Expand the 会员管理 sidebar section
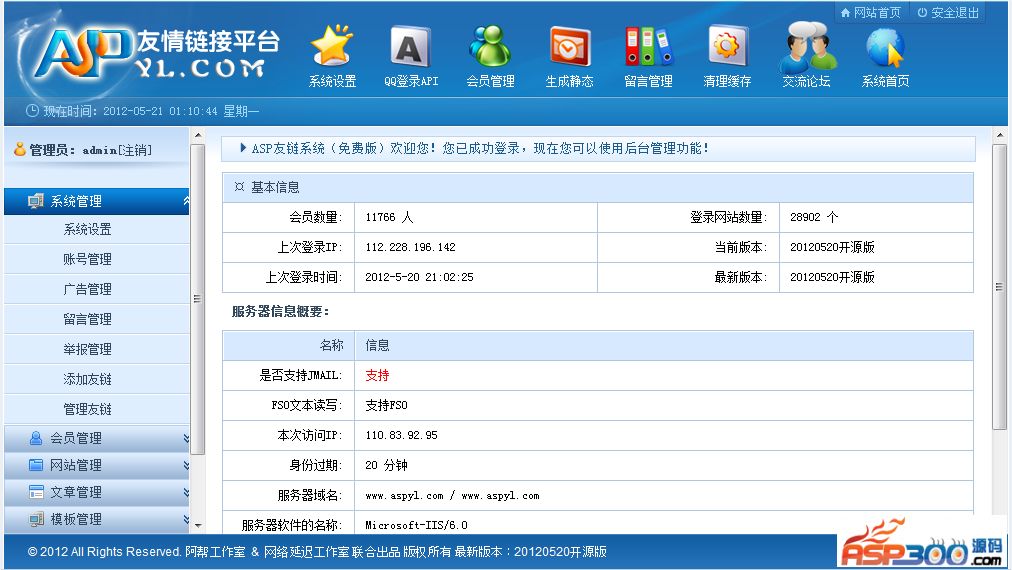 [186, 438]
